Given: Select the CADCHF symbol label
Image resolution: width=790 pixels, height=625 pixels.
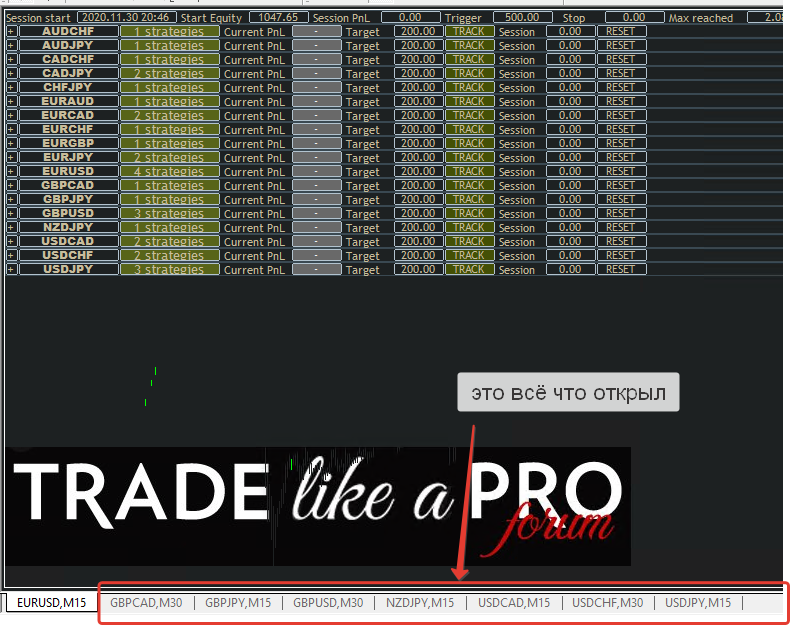Looking at the screenshot, I should pyautogui.click(x=68, y=59).
